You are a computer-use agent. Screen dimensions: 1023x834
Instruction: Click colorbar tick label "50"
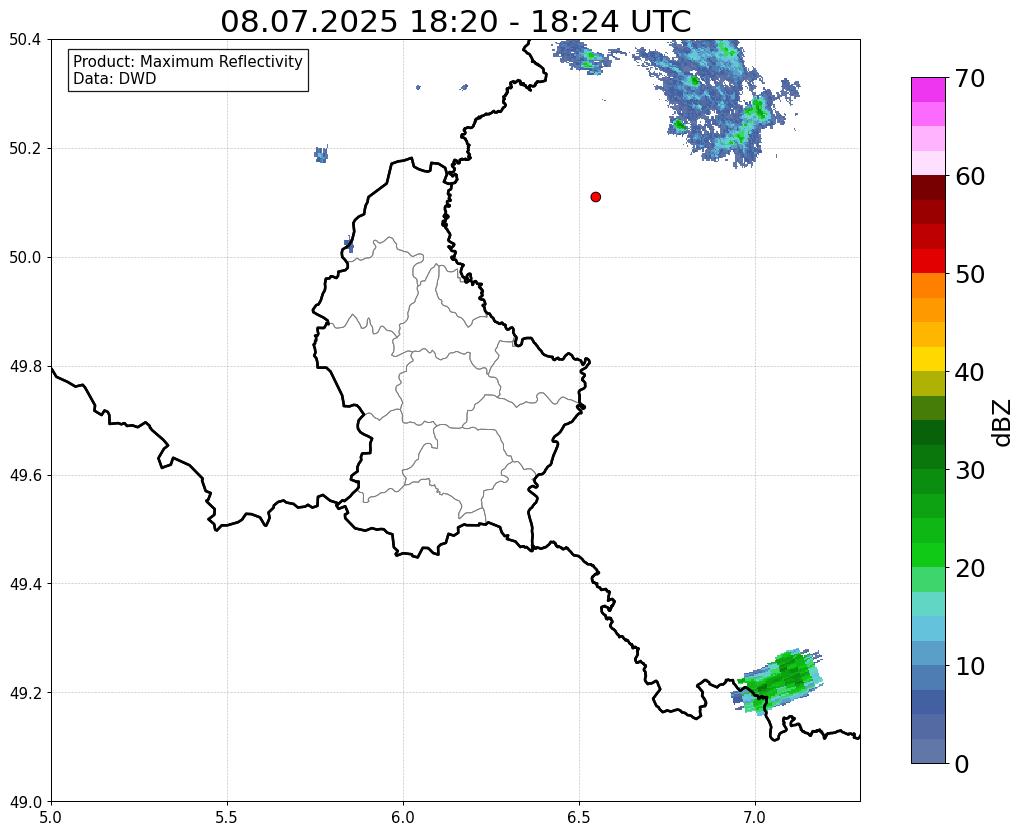point(970,274)
